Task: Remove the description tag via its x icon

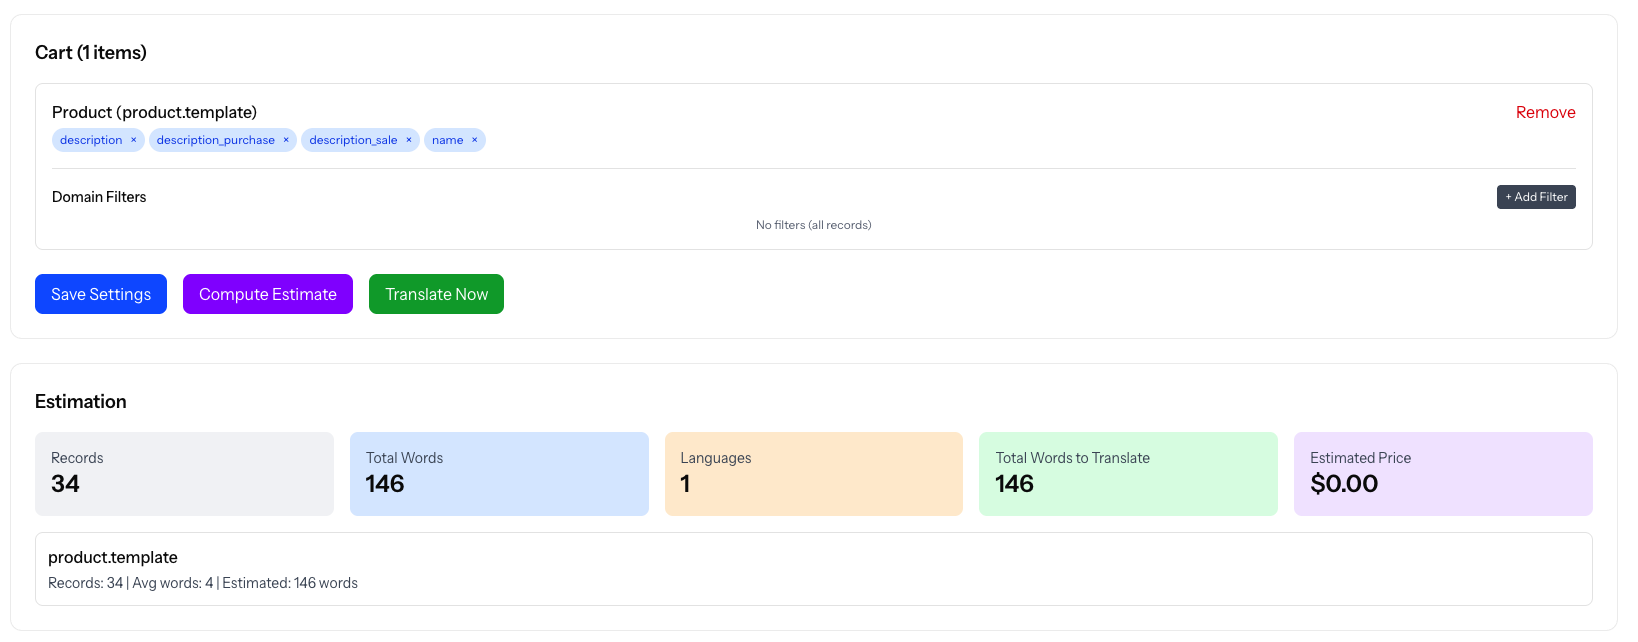Action: tap(133, 140)
